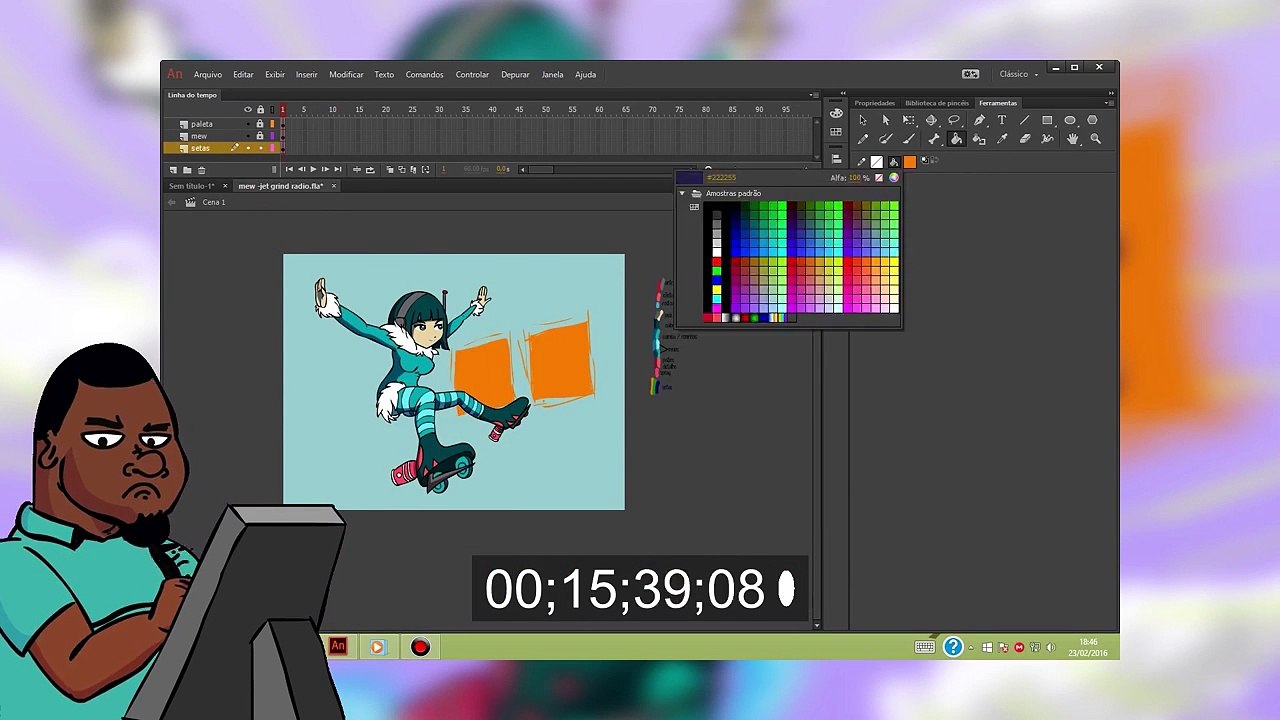Select the Free Transform tool
Viewport: 1280px width, 720px height.
tap(908, 120)
